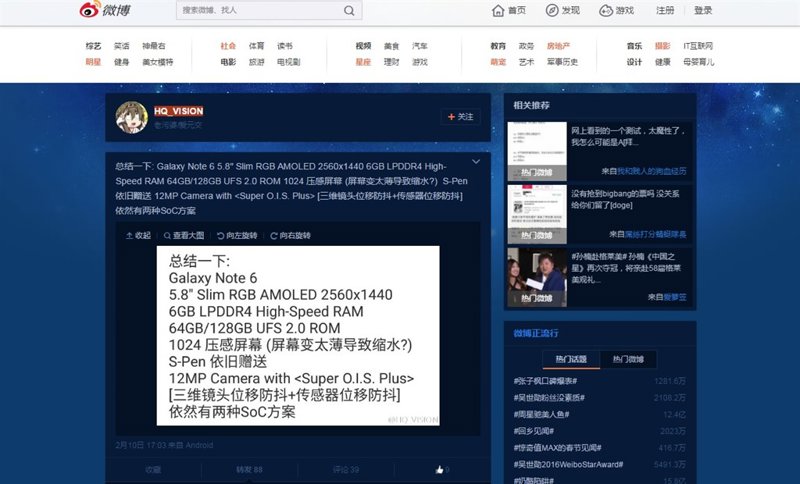Follow HQ_VISION with 关注 button

[459, 117]
